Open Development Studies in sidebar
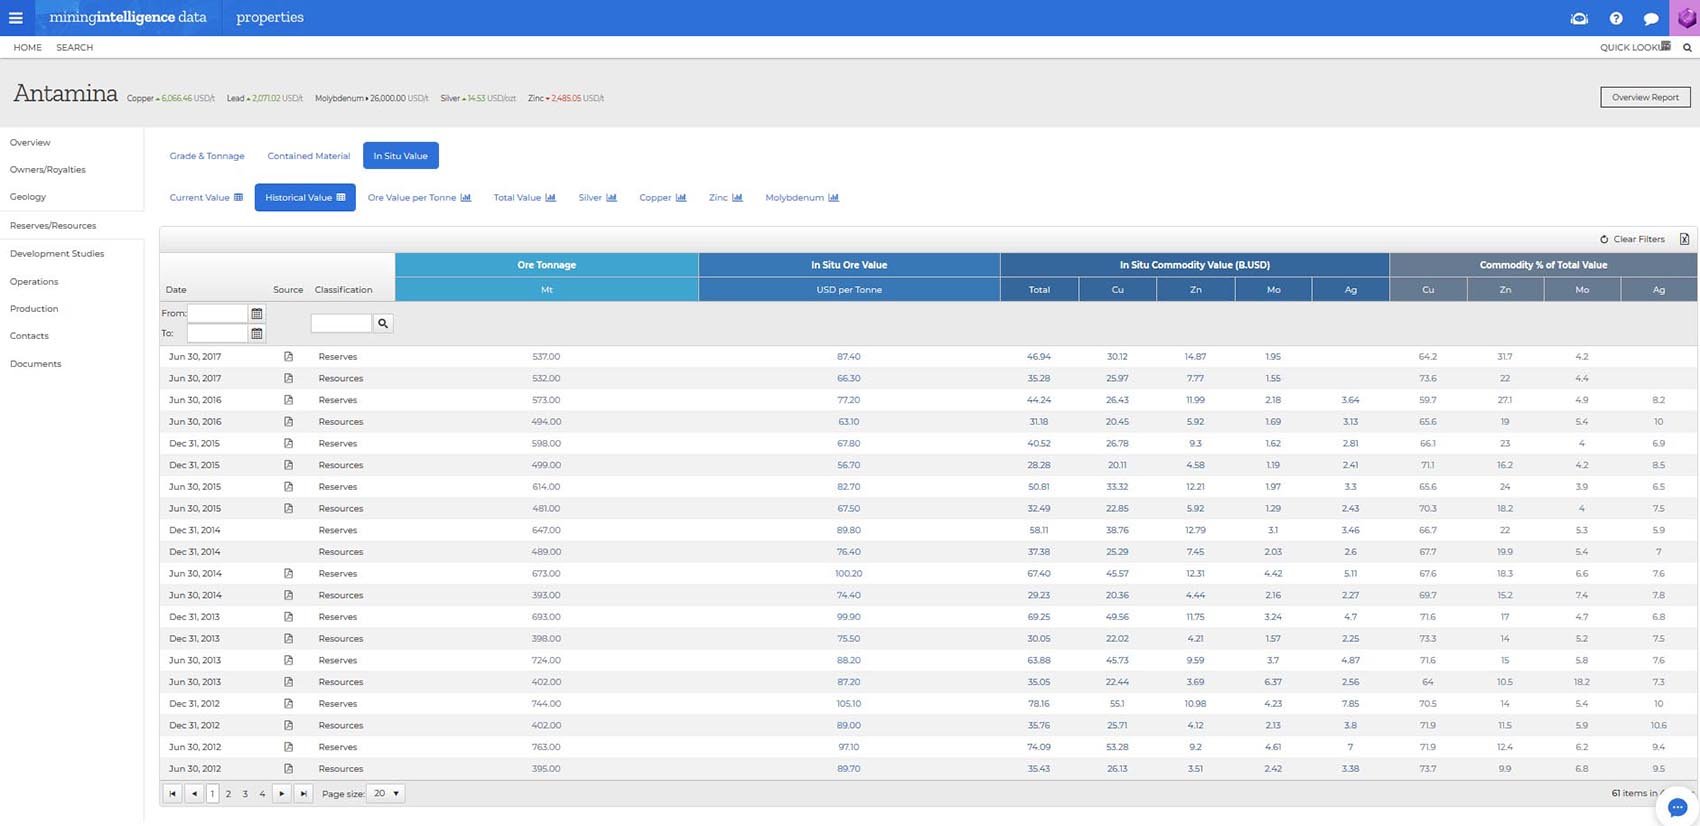 tap(57, 254)
